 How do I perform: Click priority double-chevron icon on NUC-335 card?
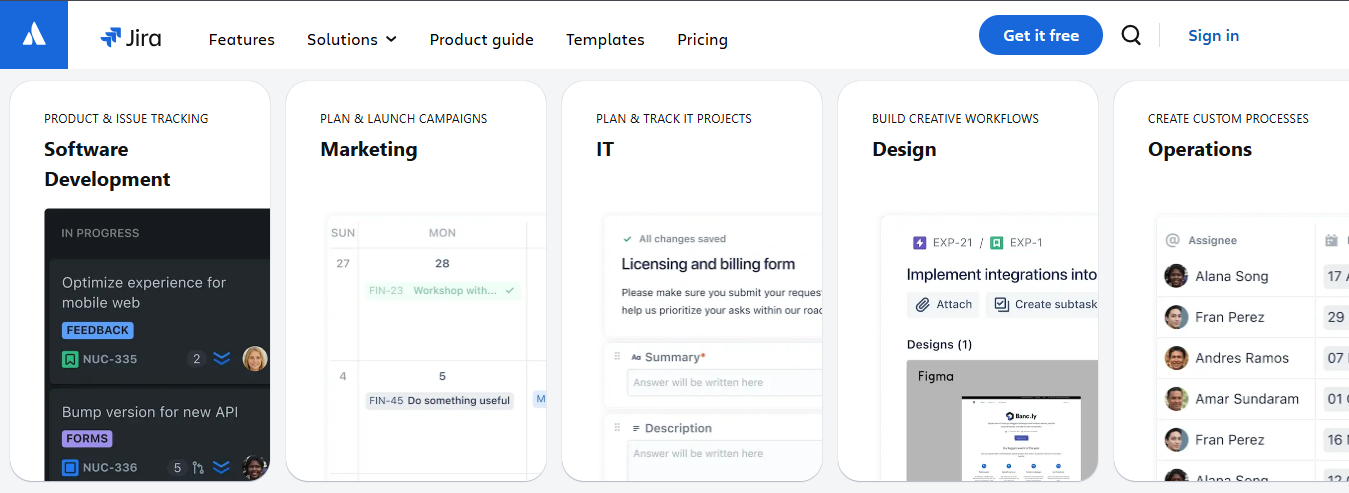[222, 358]
